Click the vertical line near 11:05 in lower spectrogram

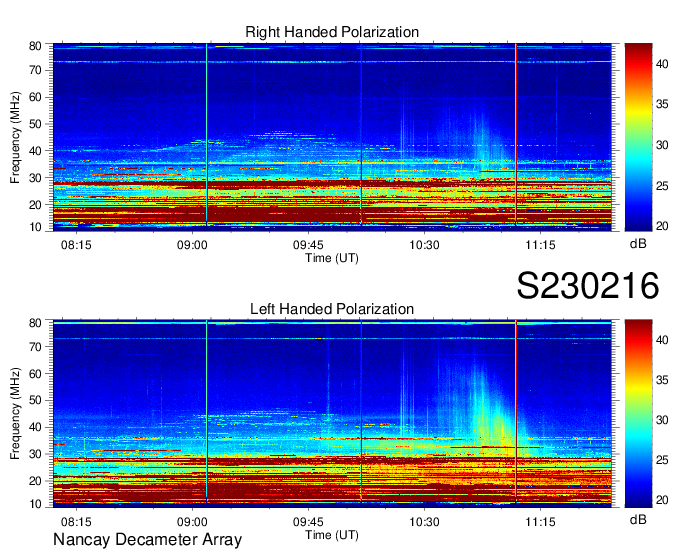point(516,411)
